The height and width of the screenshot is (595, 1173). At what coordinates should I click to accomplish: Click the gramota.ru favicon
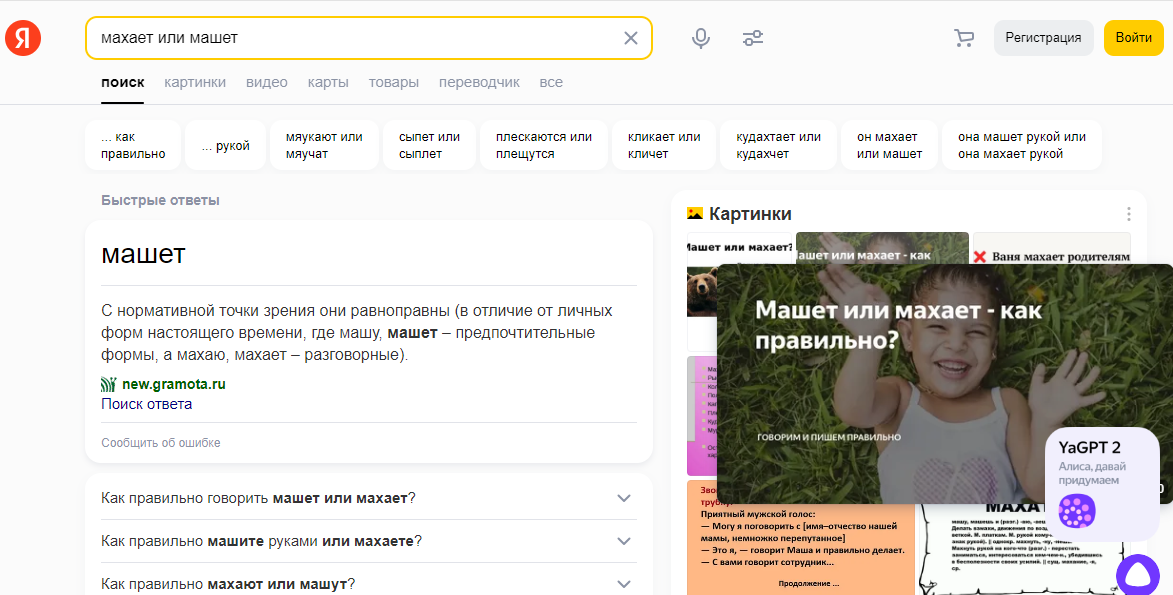click(108, 385)
